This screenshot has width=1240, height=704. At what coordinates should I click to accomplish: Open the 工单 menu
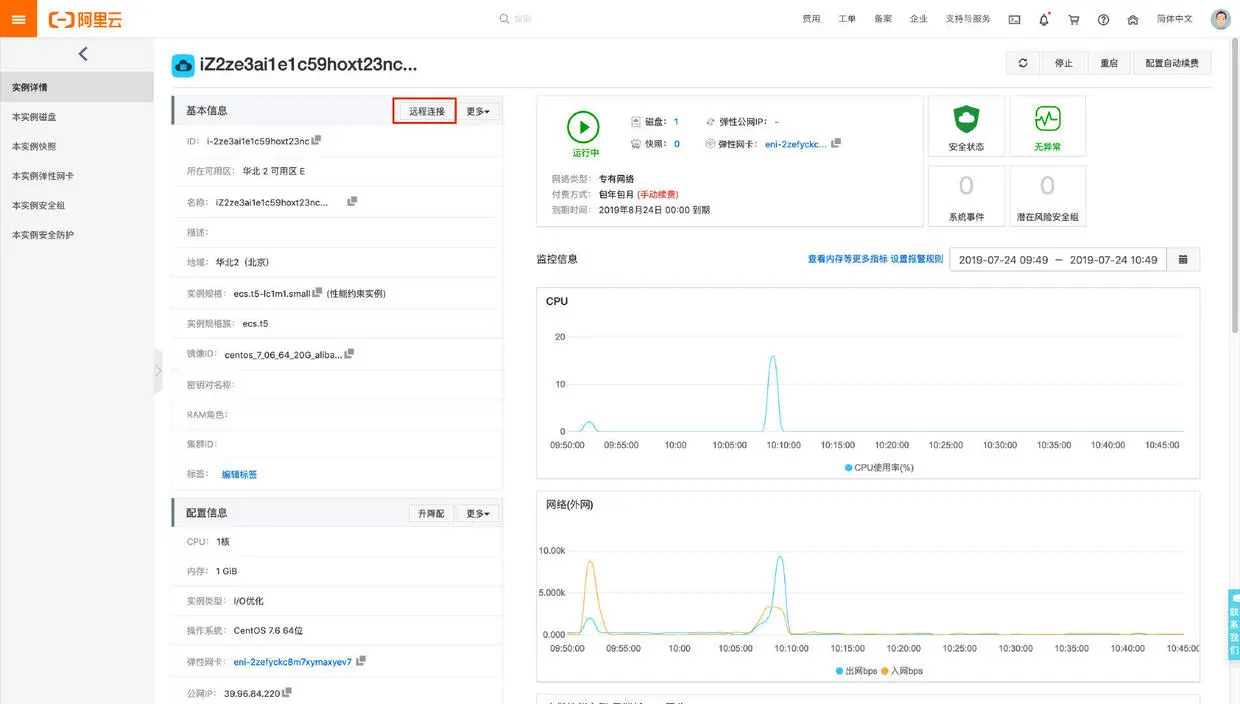[x=847, y=19]
